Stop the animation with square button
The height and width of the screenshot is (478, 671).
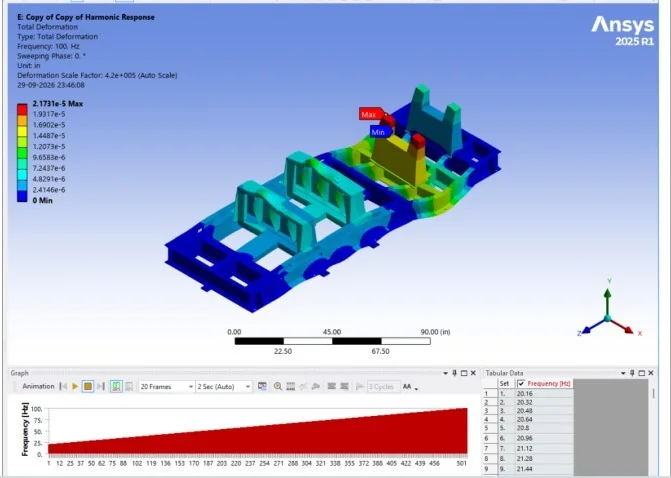[x=88, y=386]
